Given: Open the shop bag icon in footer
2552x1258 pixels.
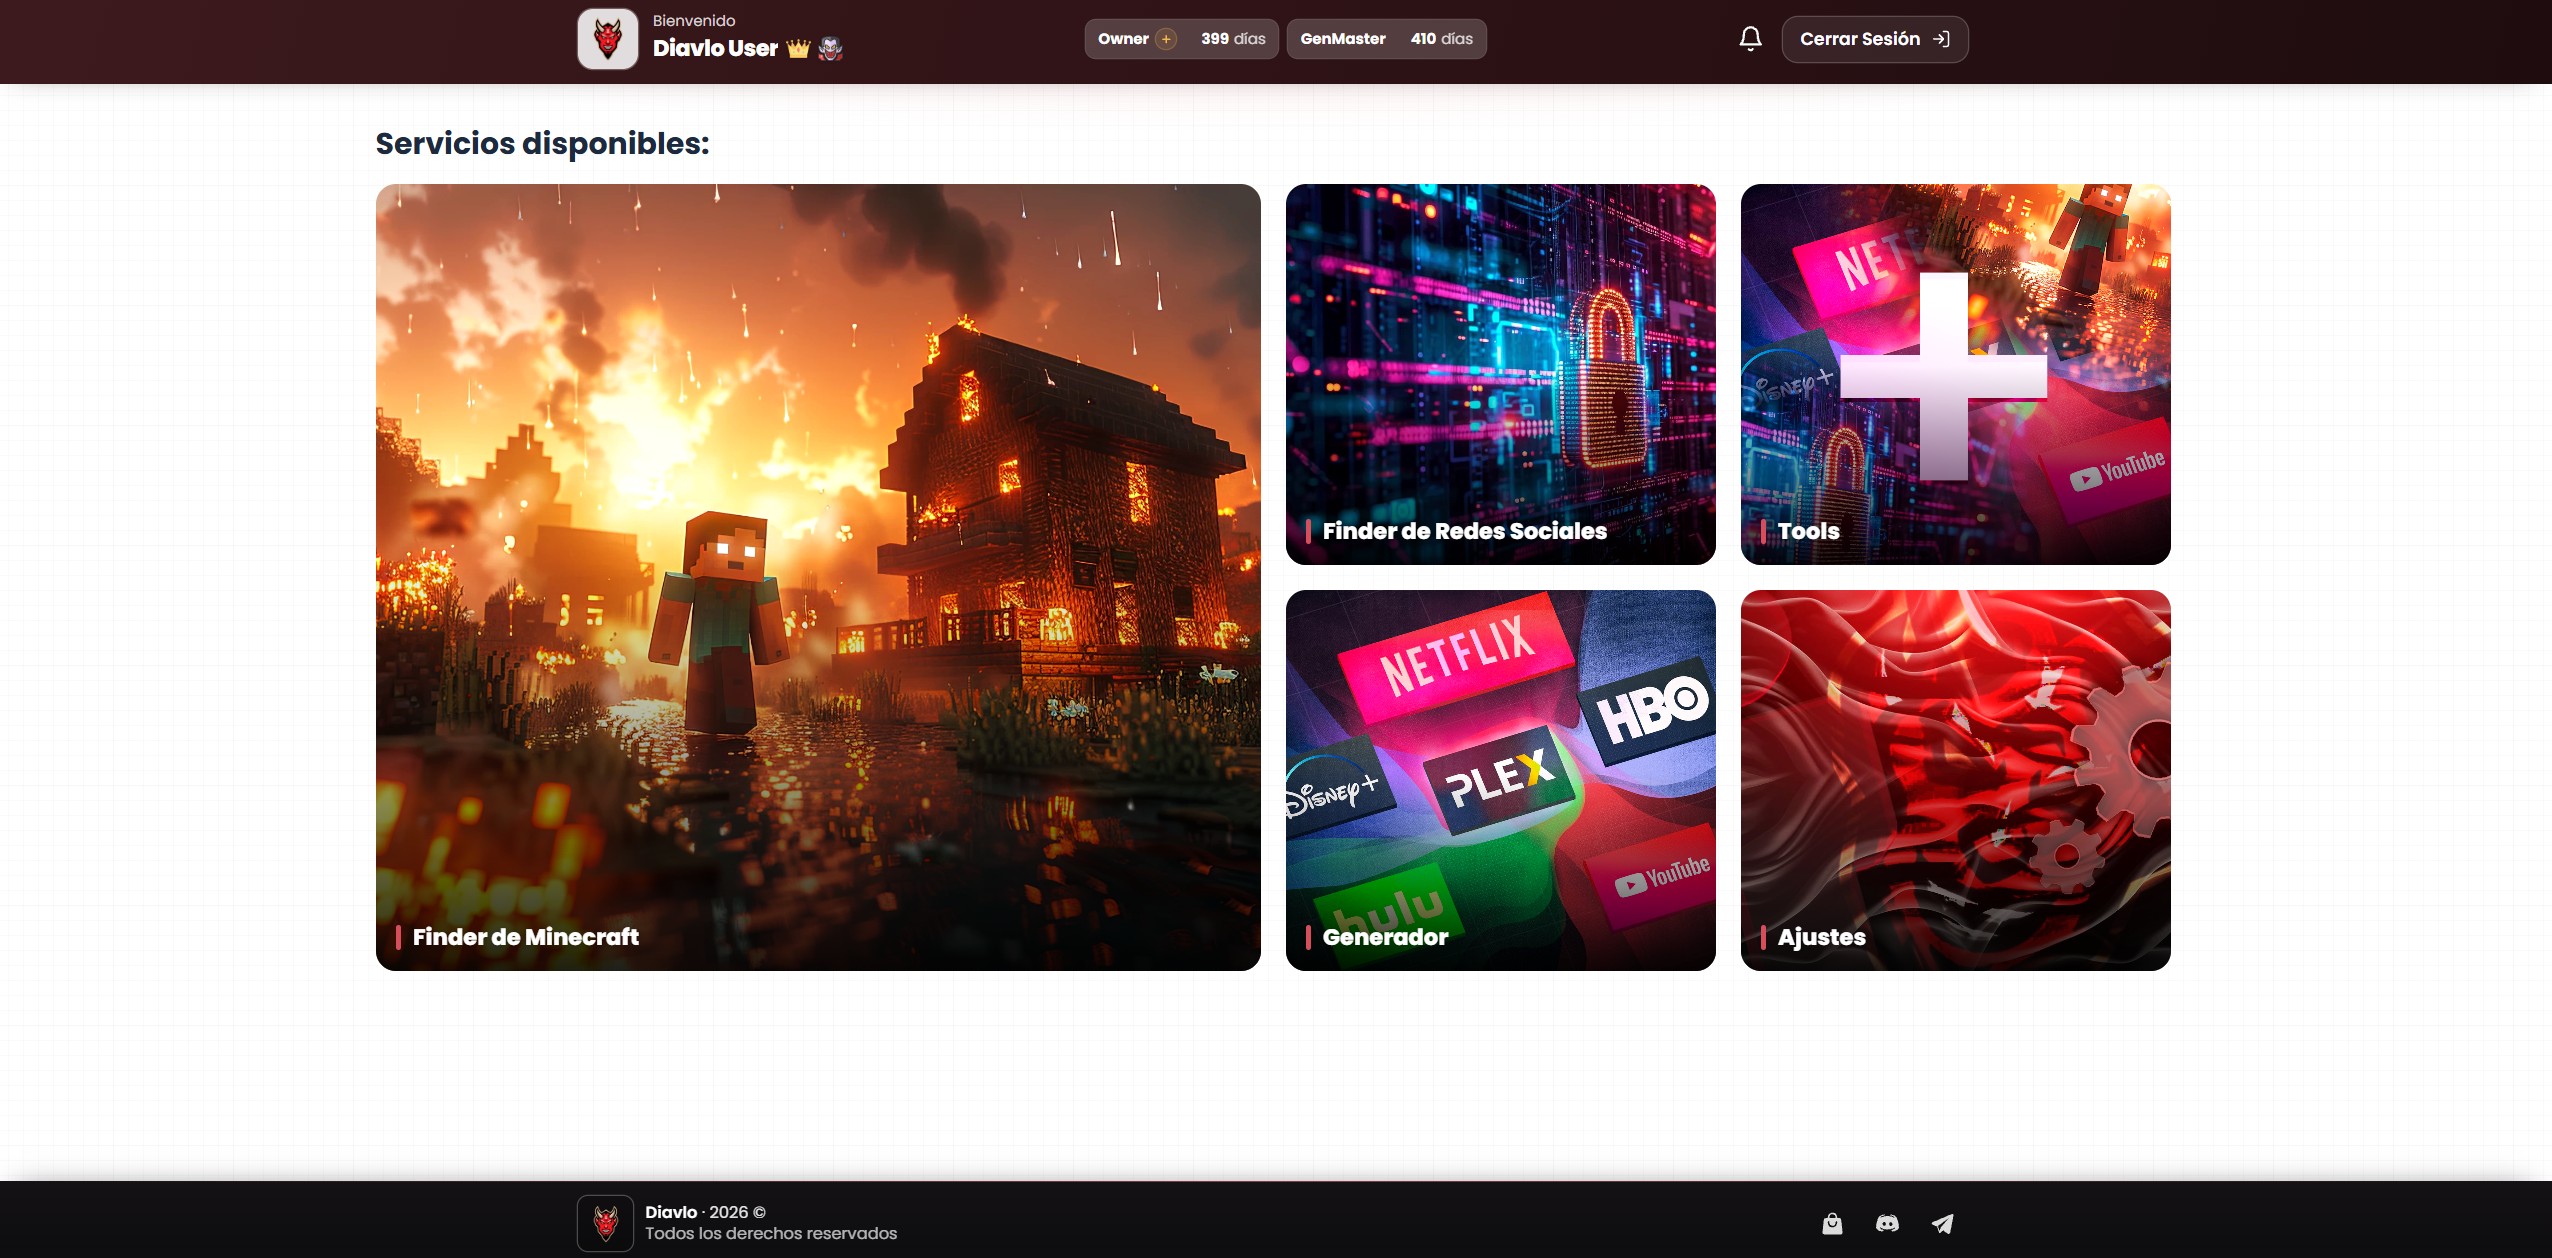Looking at the screenshot, I should (1832, 1223).
